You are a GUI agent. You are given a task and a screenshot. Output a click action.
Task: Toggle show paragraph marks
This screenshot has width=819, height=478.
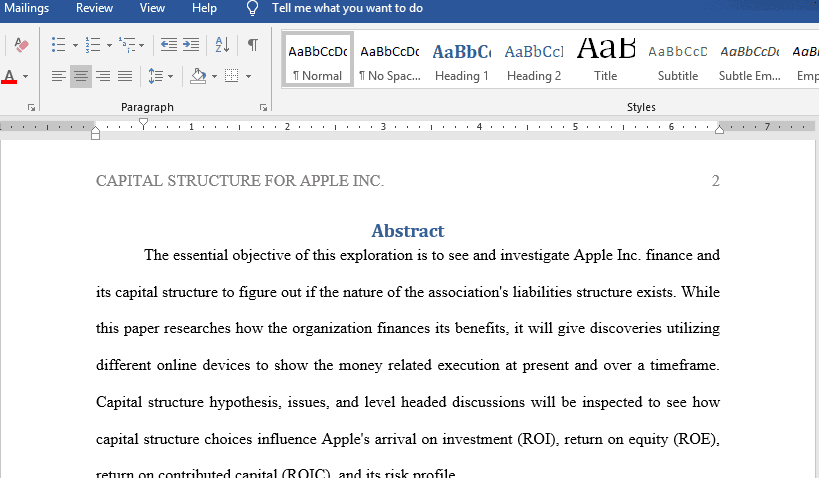[x=253, y=45]
